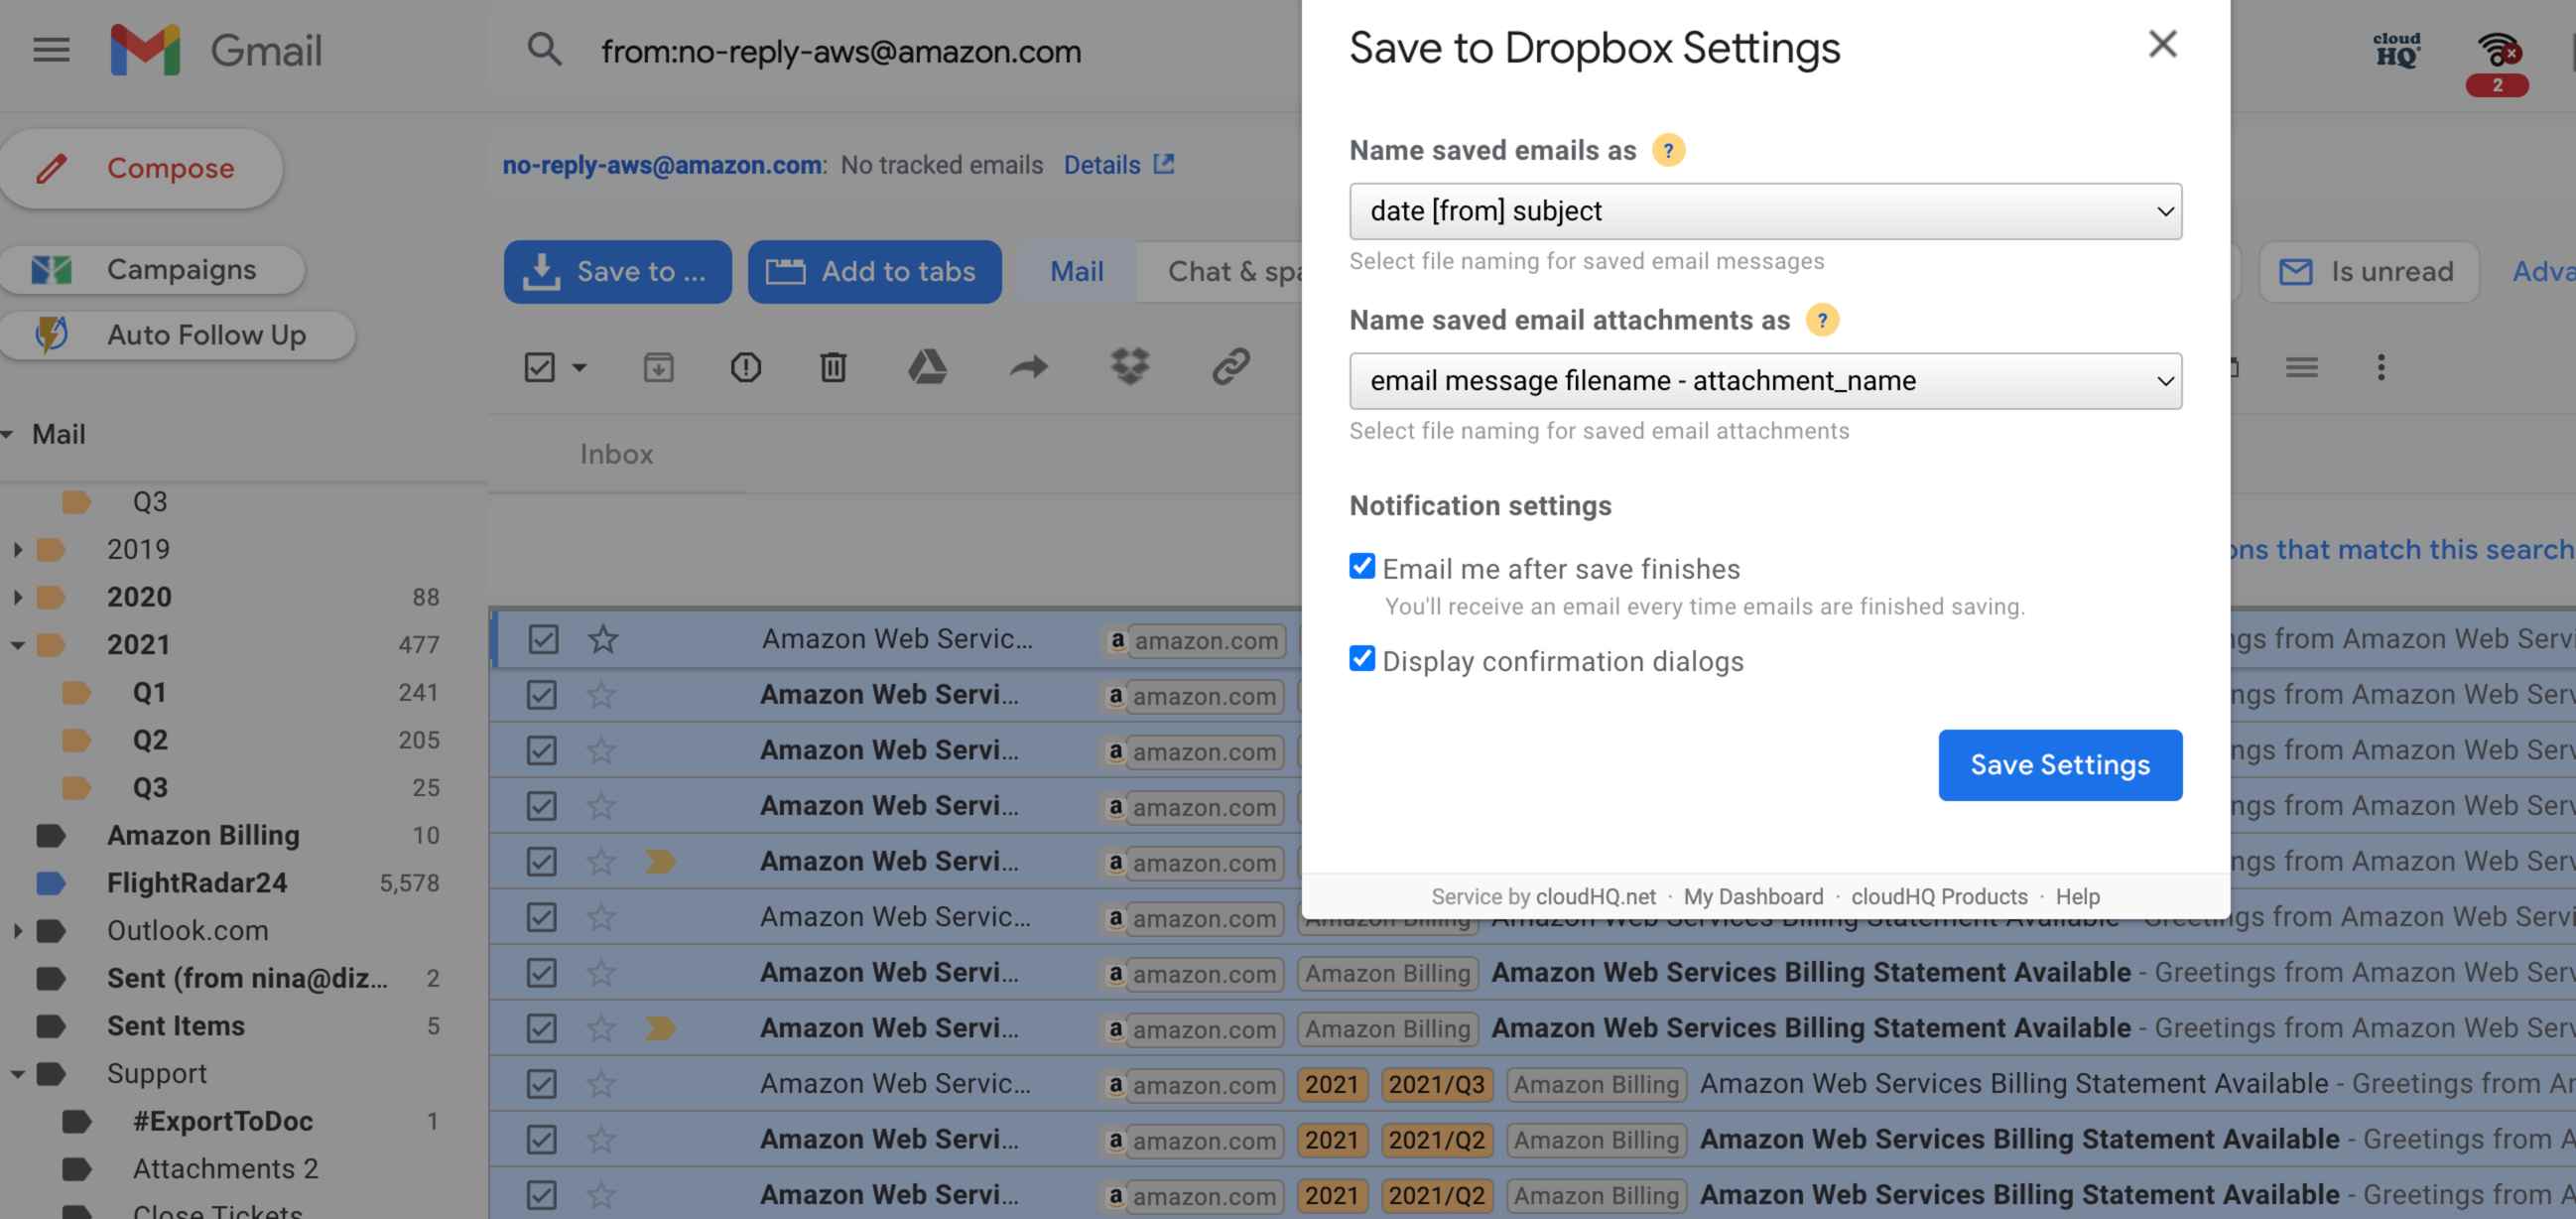Open the Amazon Billing label

(203, 835)
